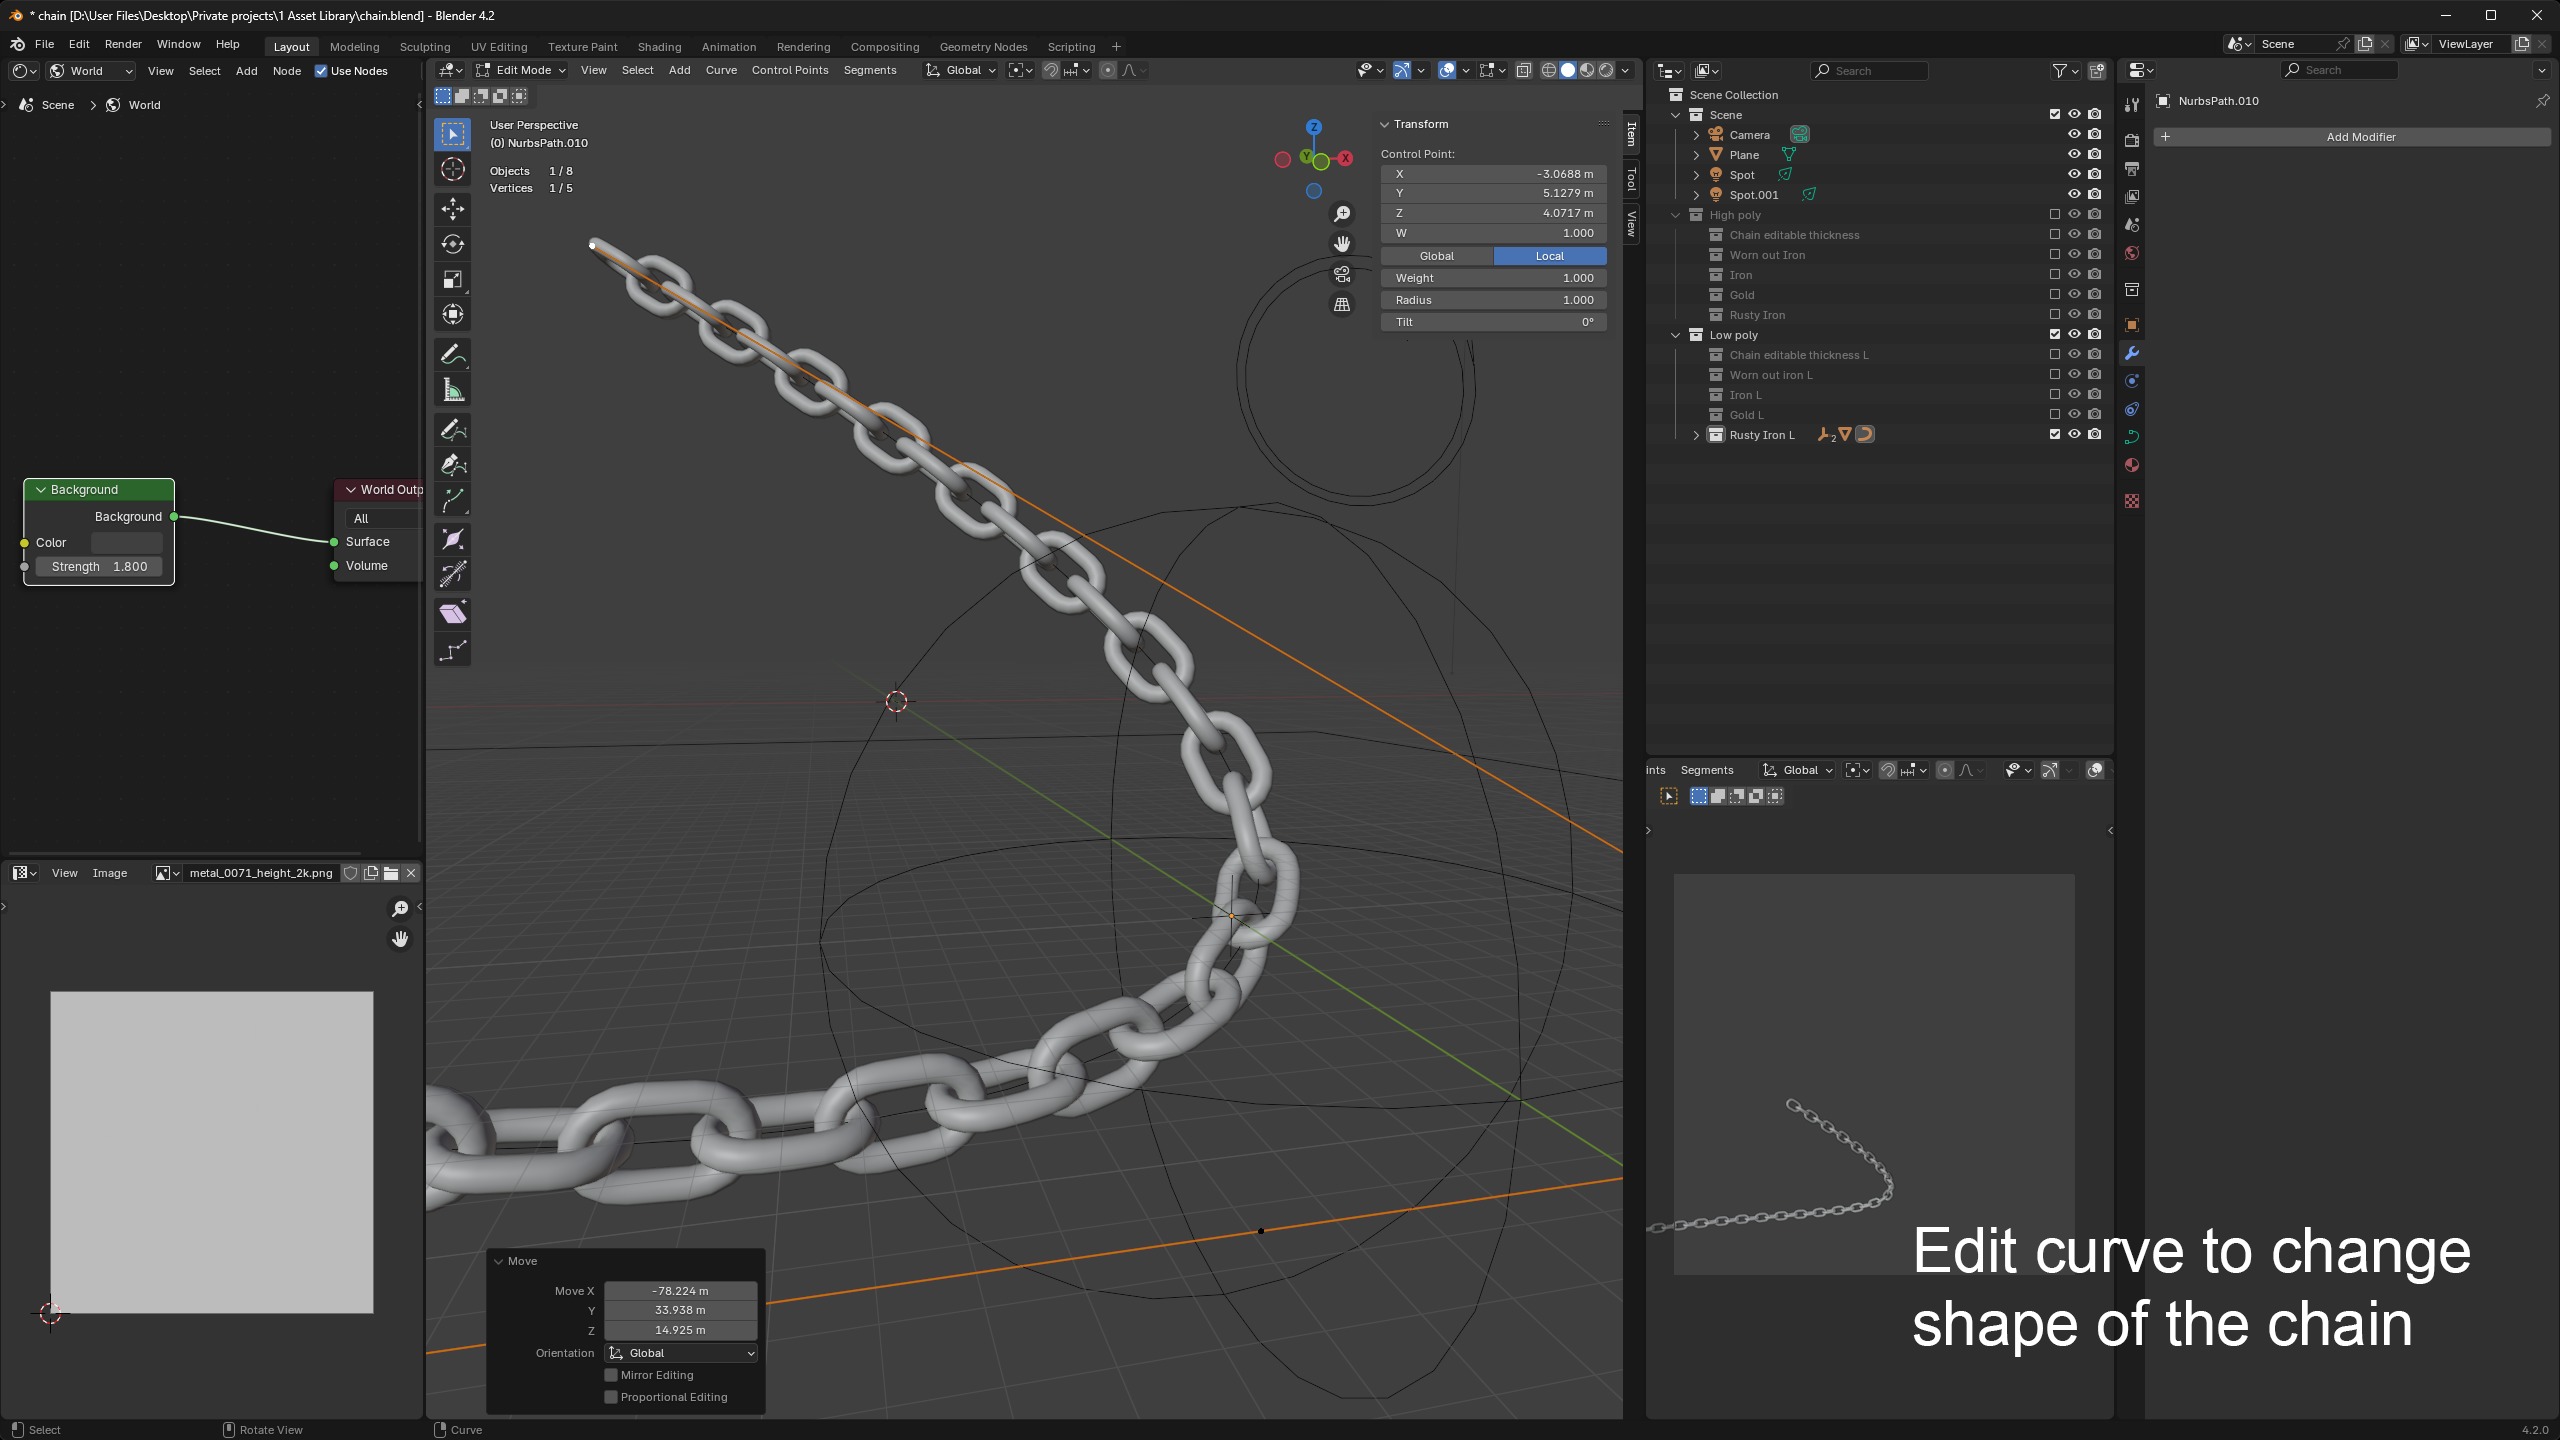
Task: Click outliner Search field
Action: tap(1869, 71)
